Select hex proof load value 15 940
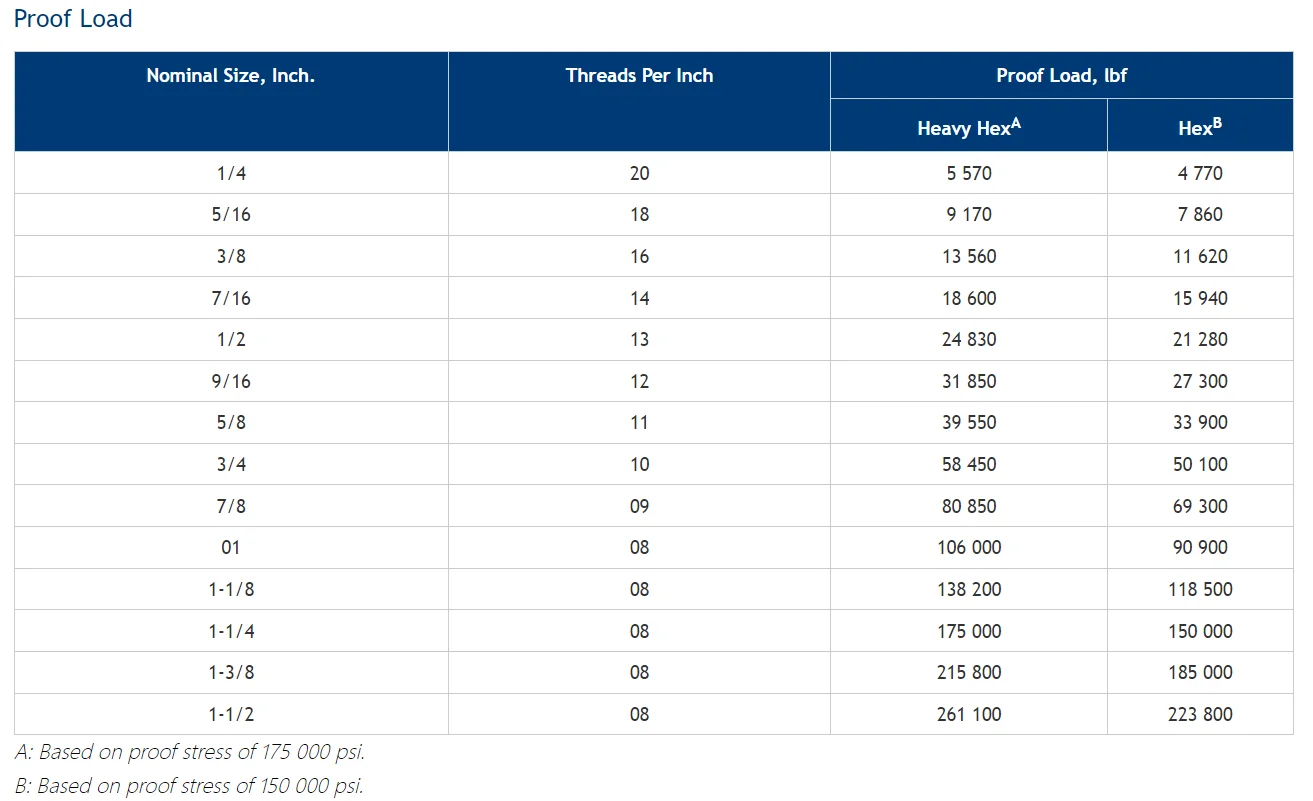The width and height of the screenshot is (1313, 801). click(x=1200, y=298)
